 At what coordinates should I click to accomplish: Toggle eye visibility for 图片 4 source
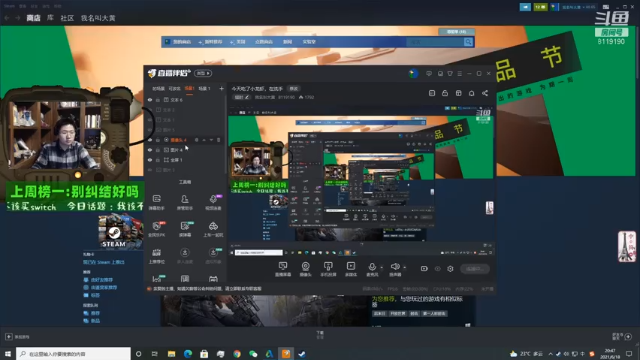tap(150, 150)
